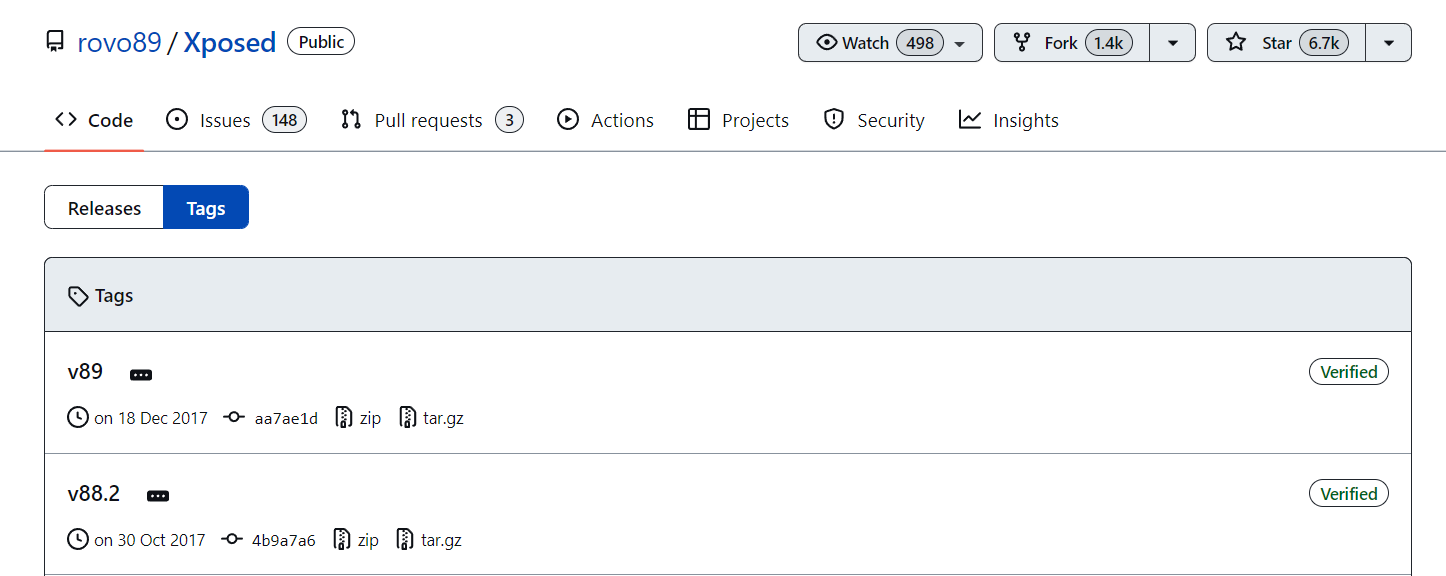Click the commit icon next to aa7ae1d

[x=234, y=418]
